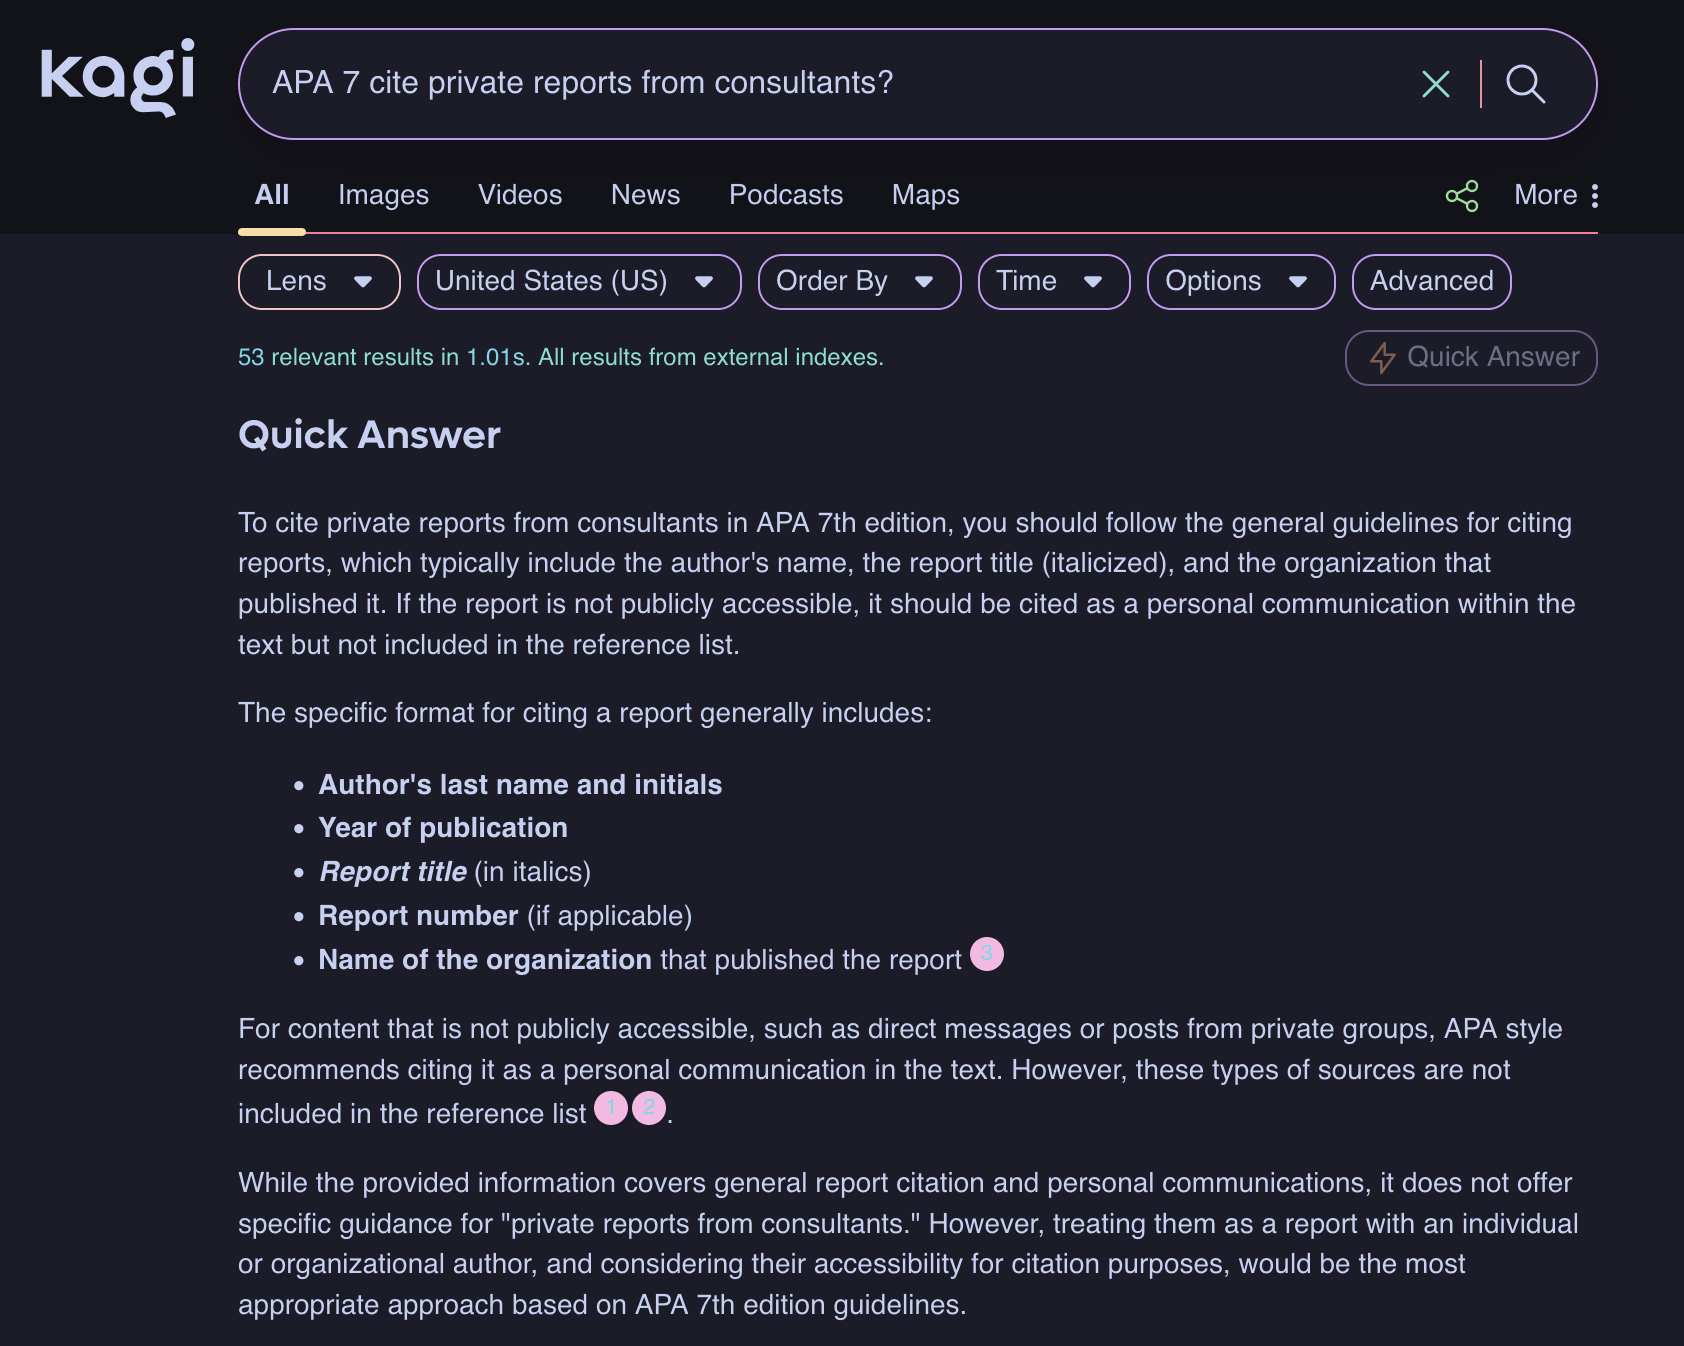
Task: Clear the search query with X icon
Action: 1435,84
